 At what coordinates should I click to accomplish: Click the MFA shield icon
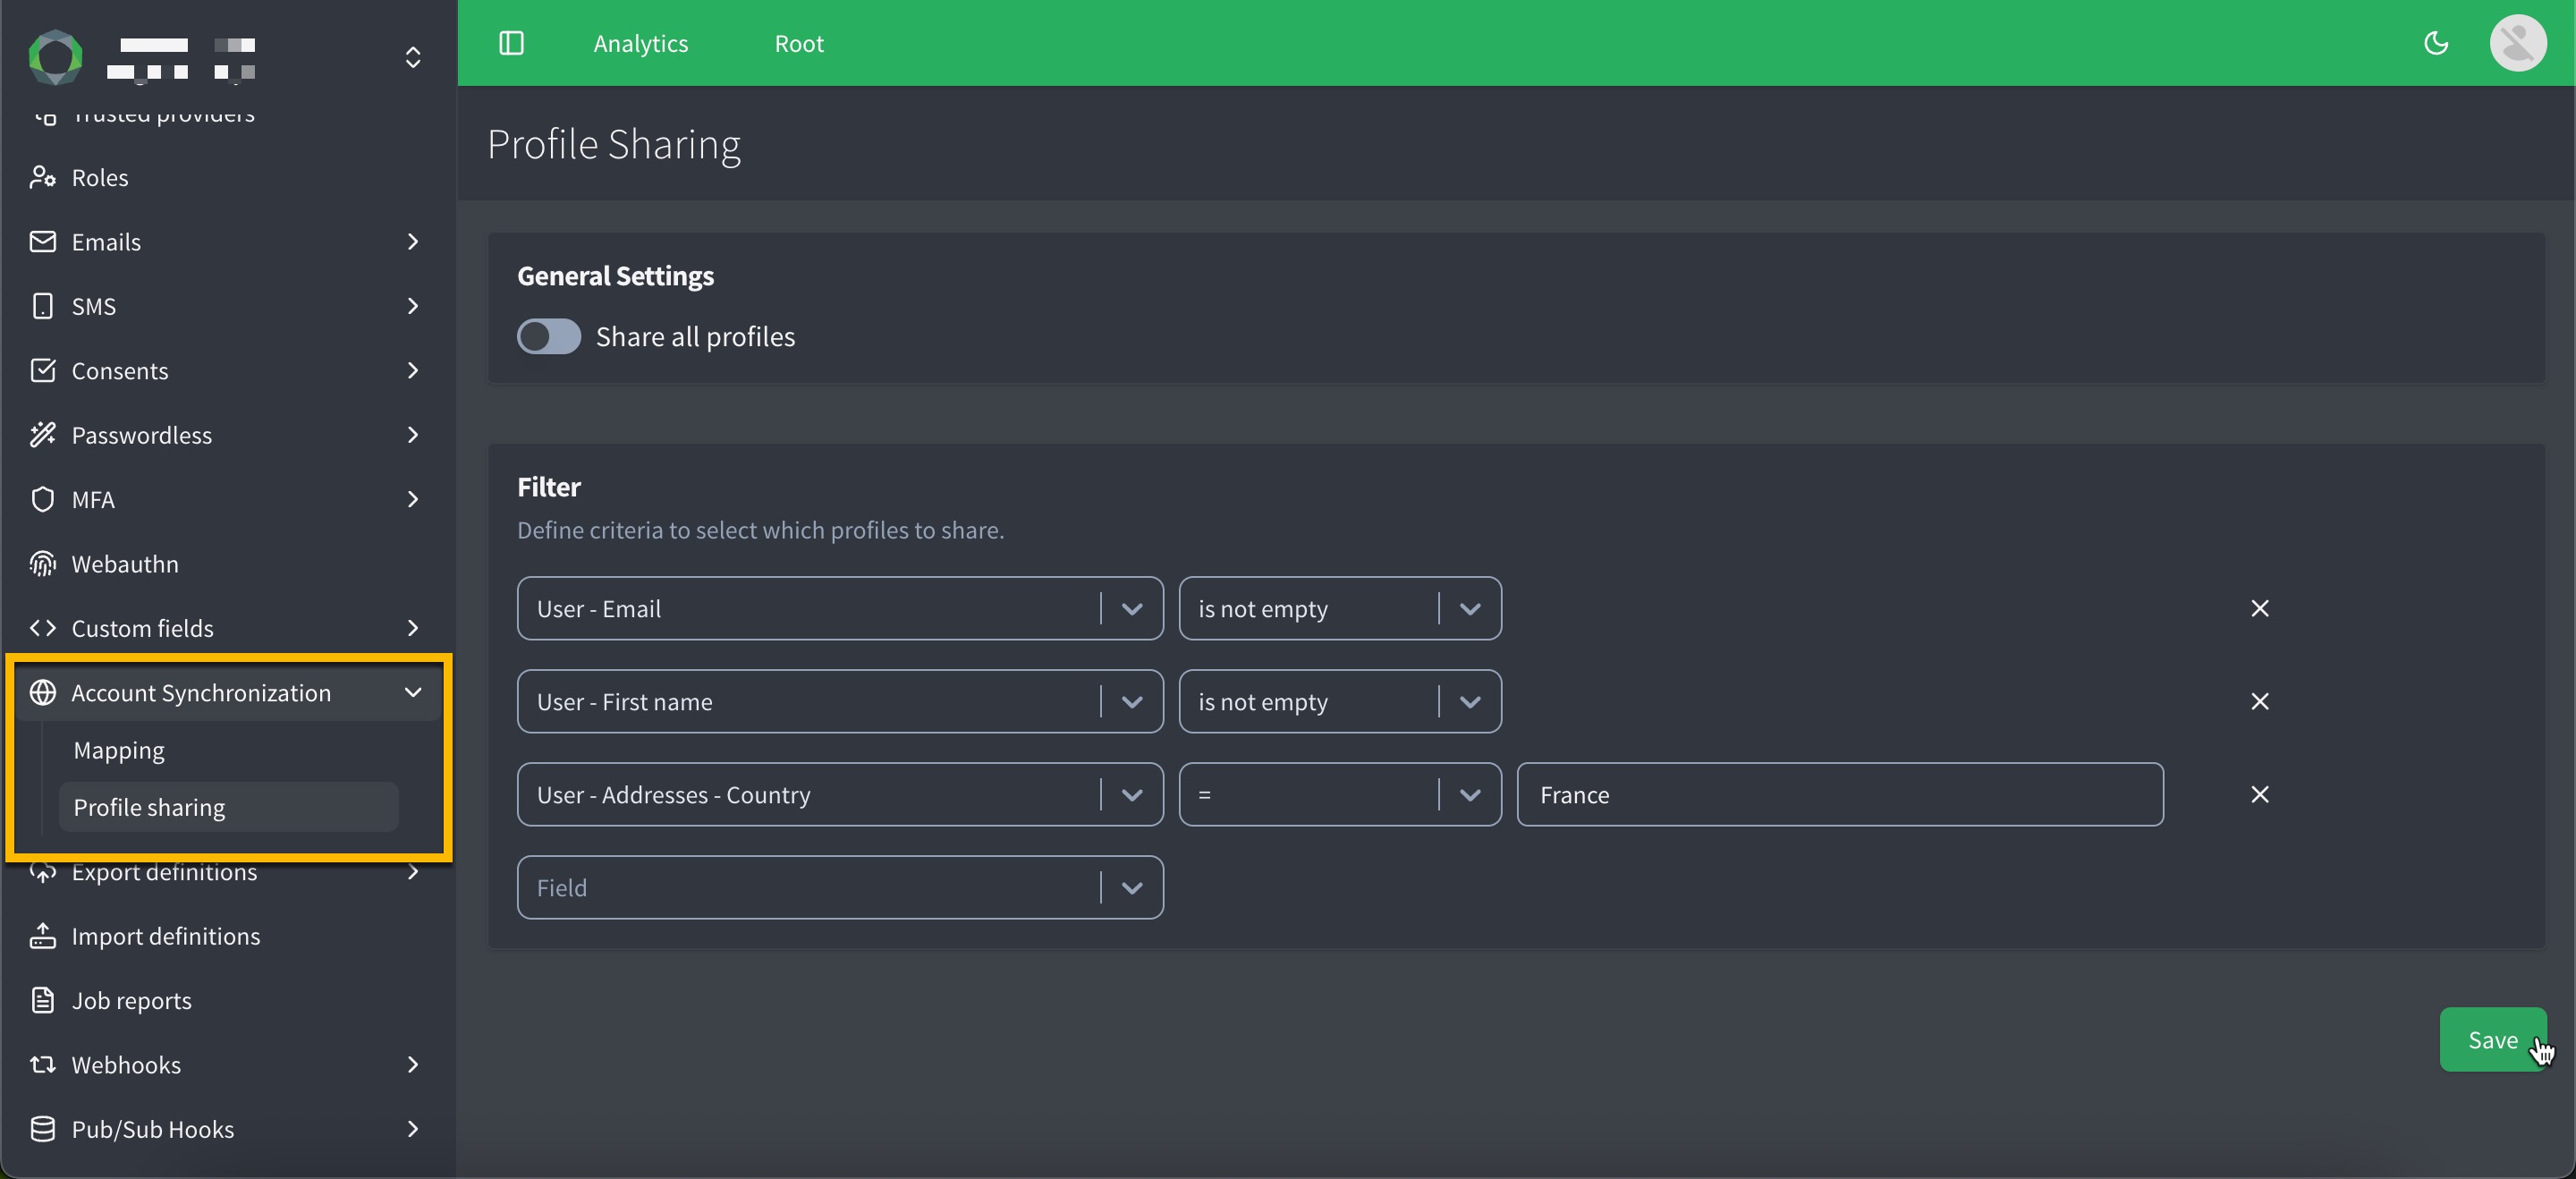[x=42, y=499]
